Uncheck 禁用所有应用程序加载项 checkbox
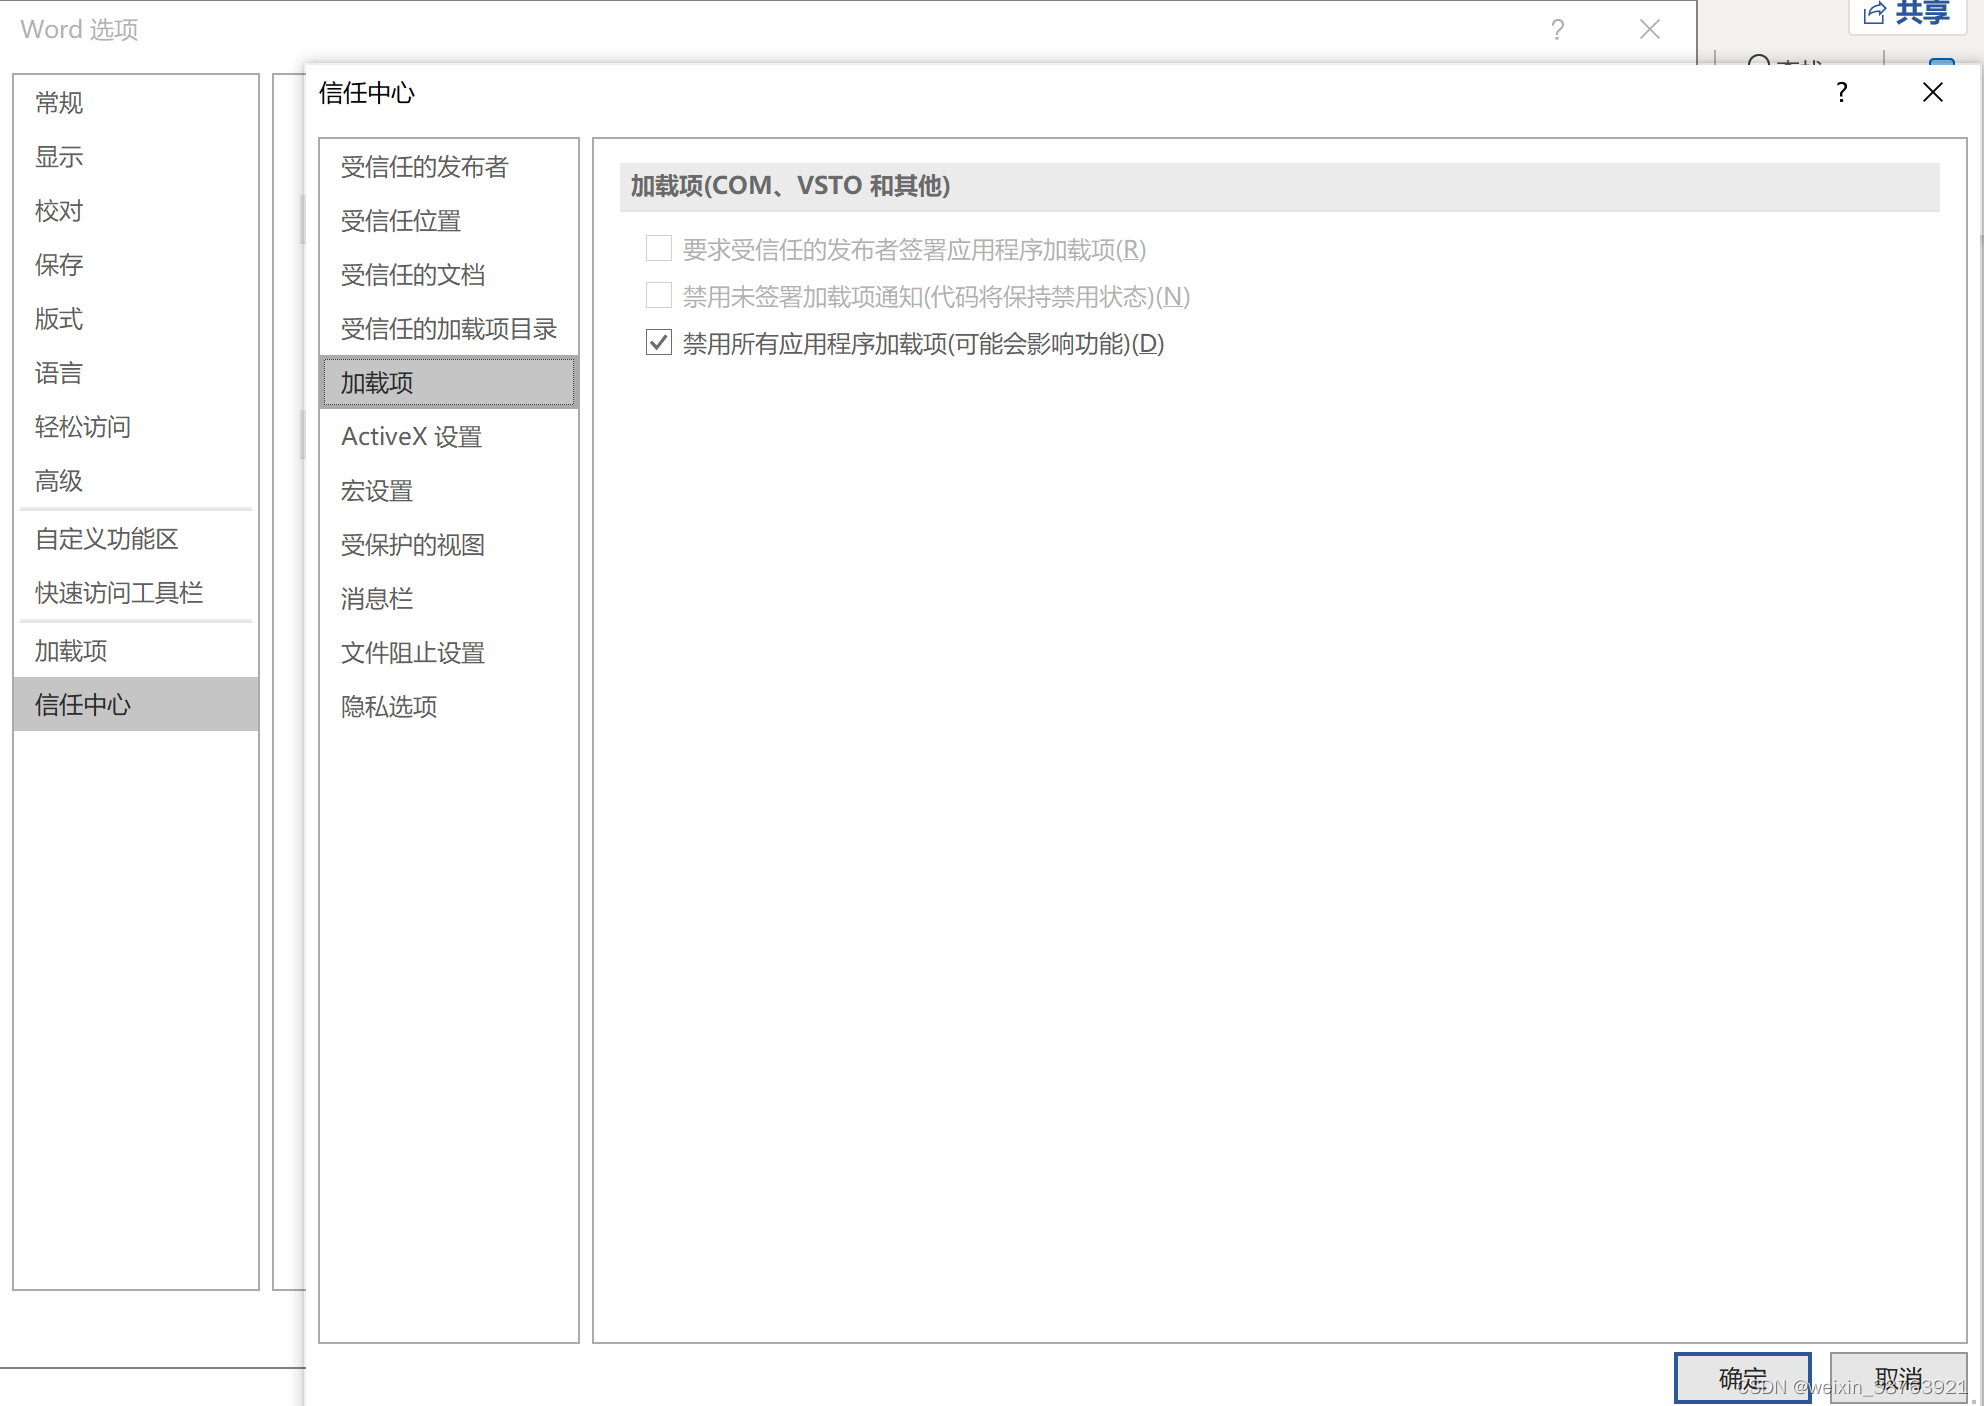This screenshot has width=1984, height=1406. coord(658,344)
